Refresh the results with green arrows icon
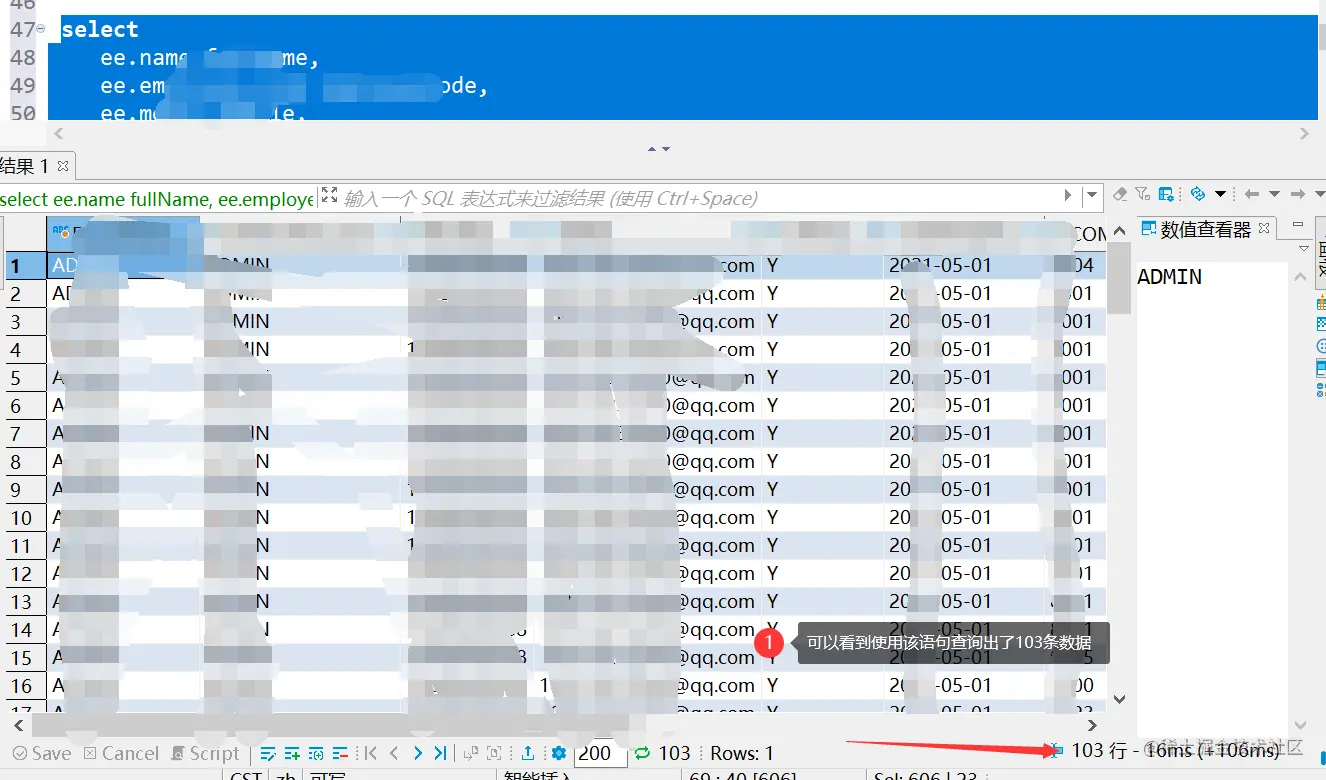This screenshot has width=1326, height=780. (x=643, y=753)
